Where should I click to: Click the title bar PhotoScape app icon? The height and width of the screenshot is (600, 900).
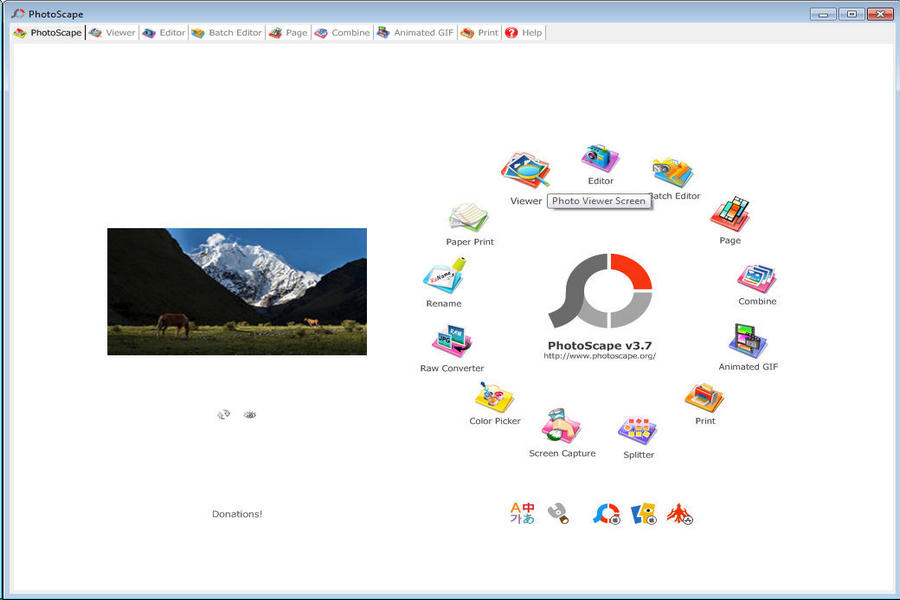[18, 13]
